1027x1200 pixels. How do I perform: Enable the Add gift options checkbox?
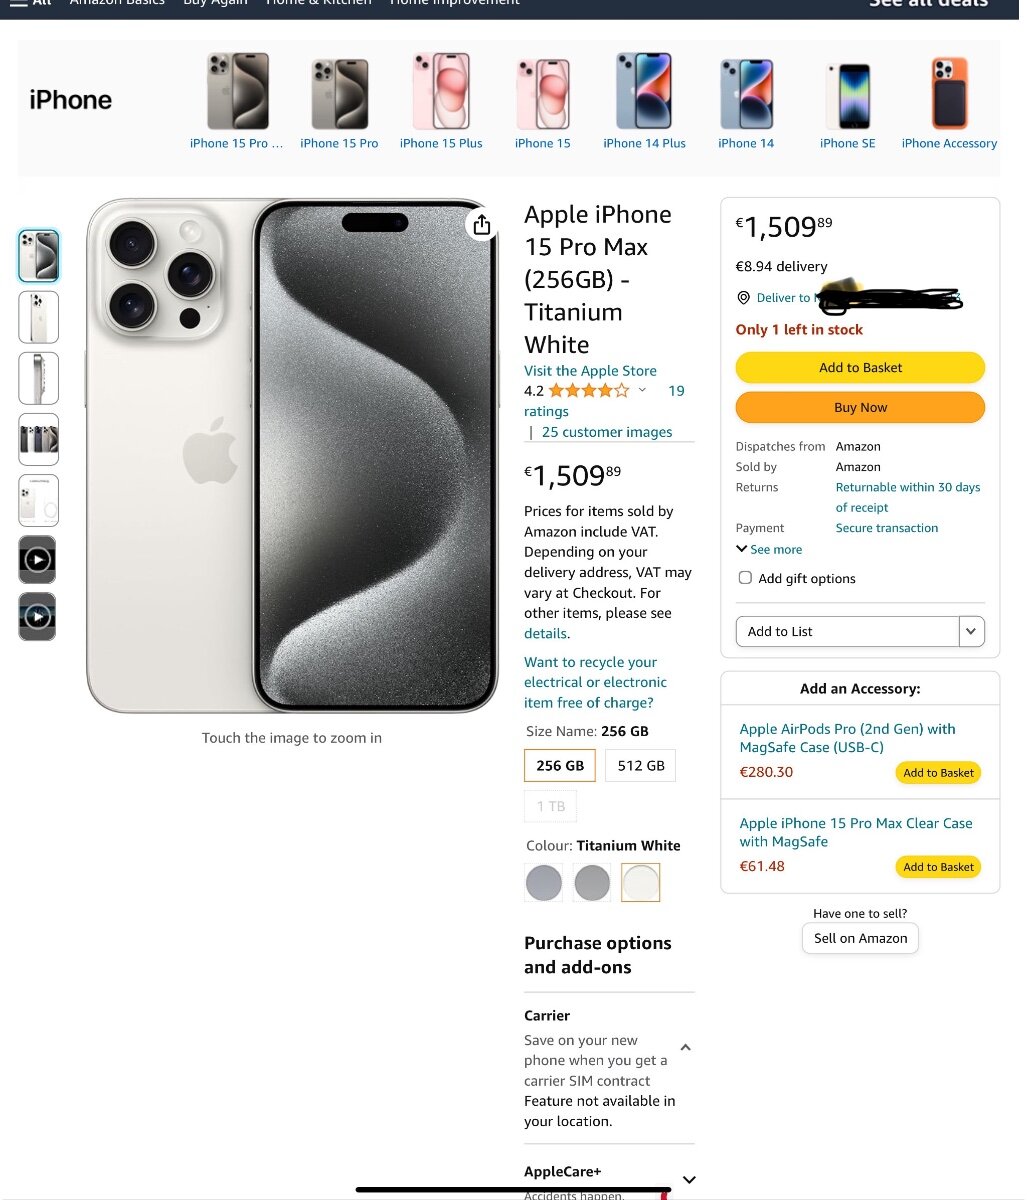pyautogui.click(x=745, y=578)
